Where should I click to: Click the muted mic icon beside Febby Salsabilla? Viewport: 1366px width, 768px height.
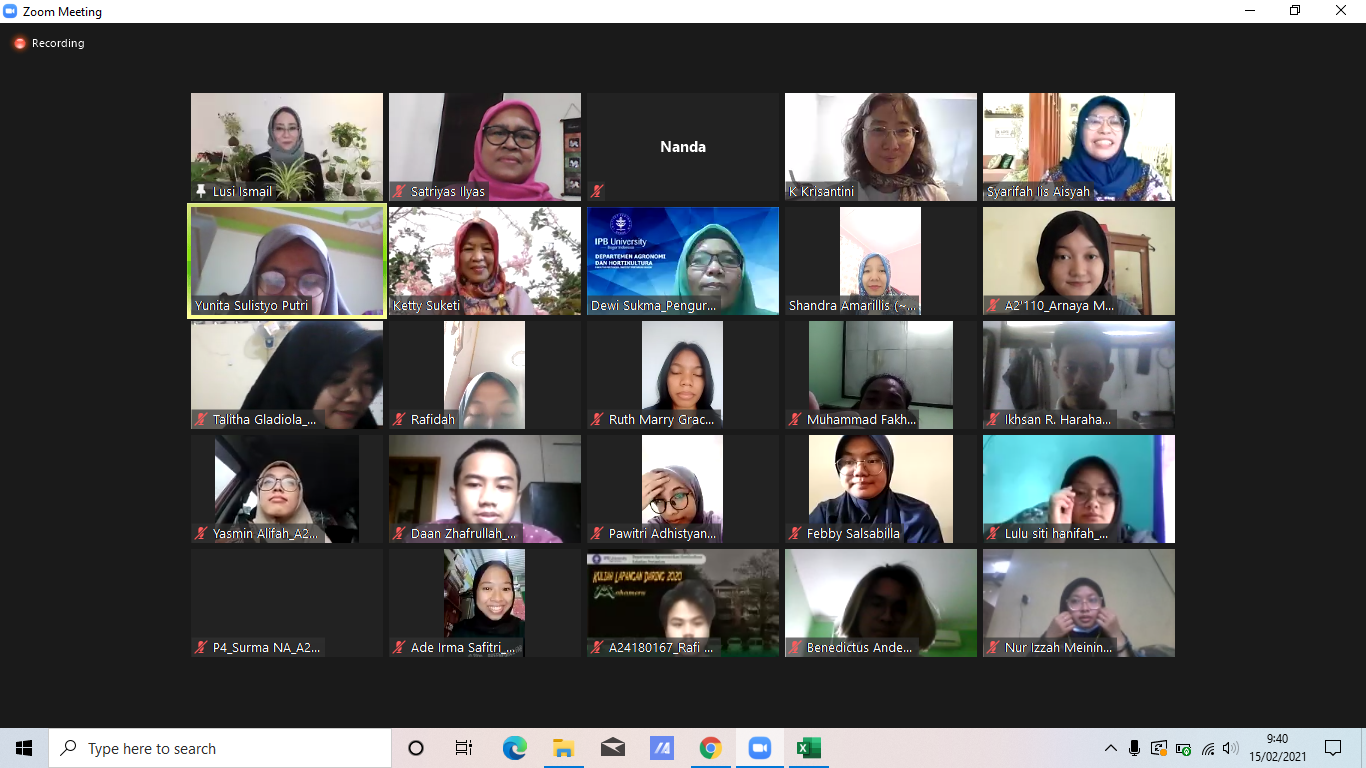[795, 534]
